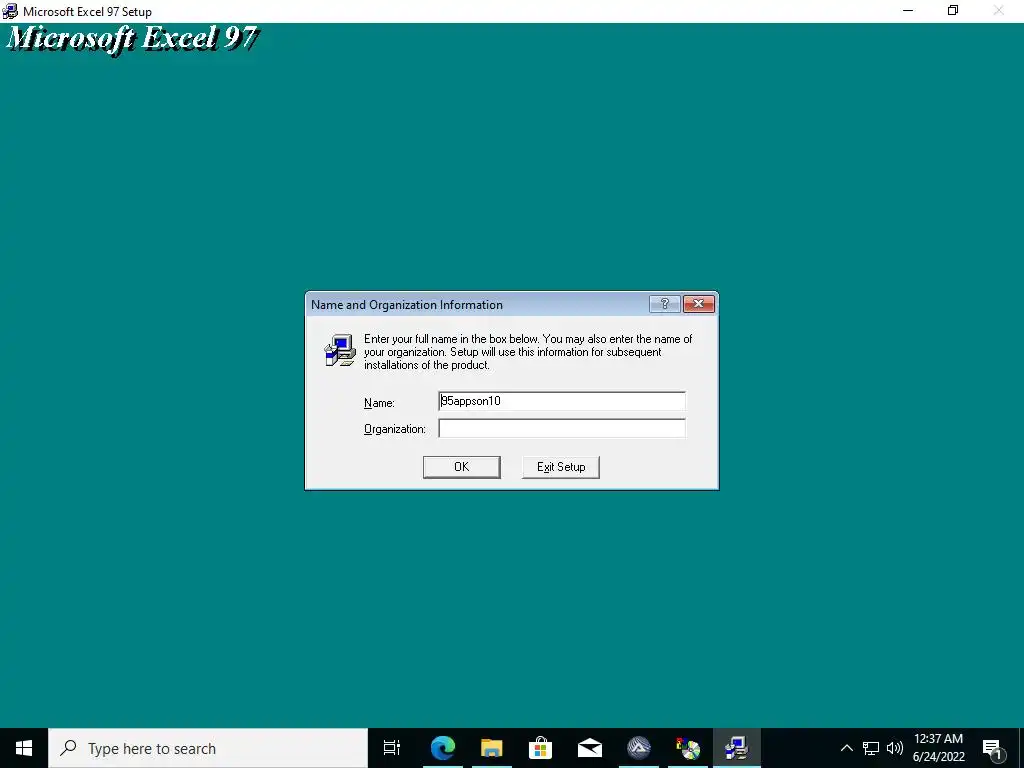Close the Name and Organization Information dialog
Screen dimensions: 1024x768
point(698,304)
